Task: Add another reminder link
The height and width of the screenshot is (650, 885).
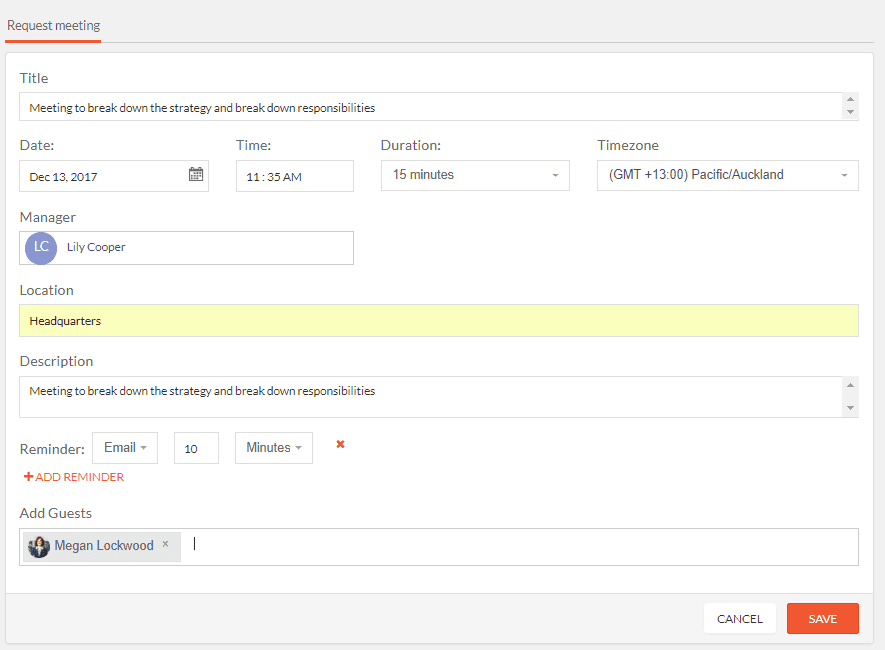Action: [73, 477]
